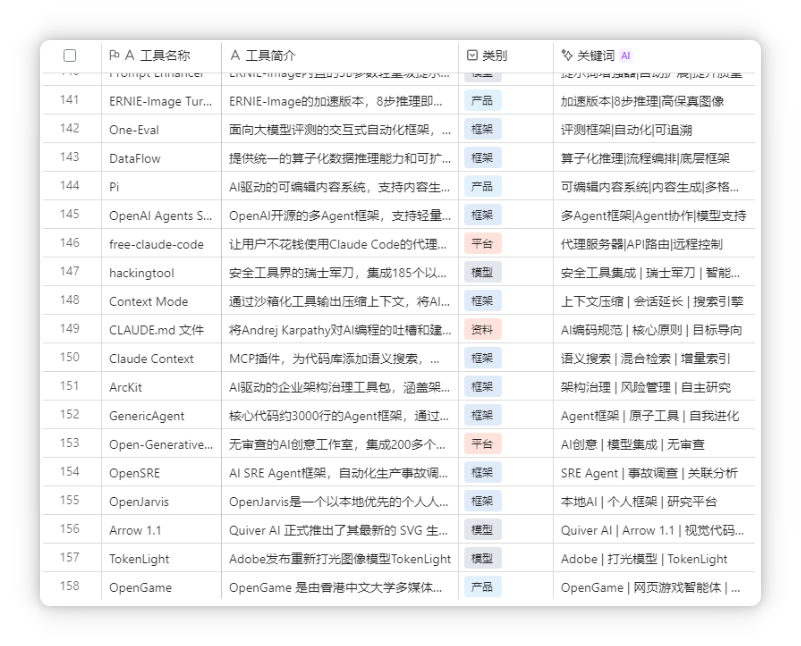Image resolution: width=801 pixels, height=646 pixels.
Task: Click the checkbox icon in 类别 column header
Action: pos(473,55)
